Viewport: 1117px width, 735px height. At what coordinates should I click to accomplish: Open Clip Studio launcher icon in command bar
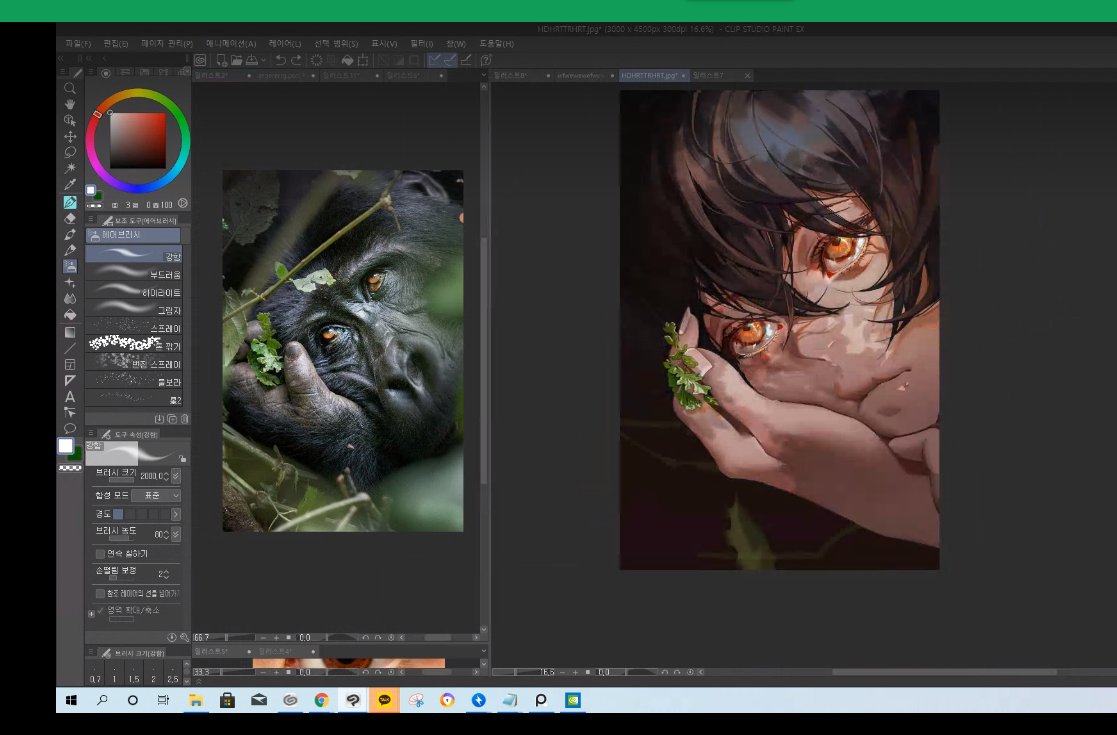[x=201, y=60]
